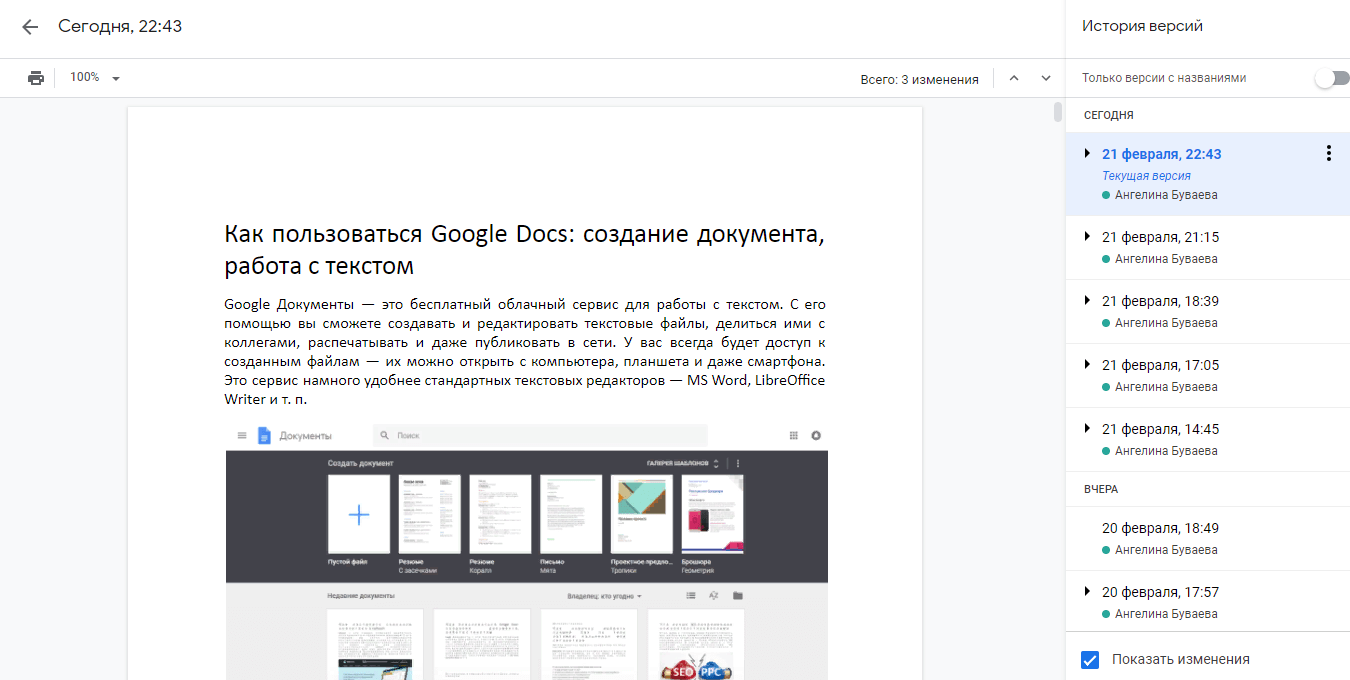Select the '21 февраля, 14:45' version

pyautogui.click(x=1162, y=428)
